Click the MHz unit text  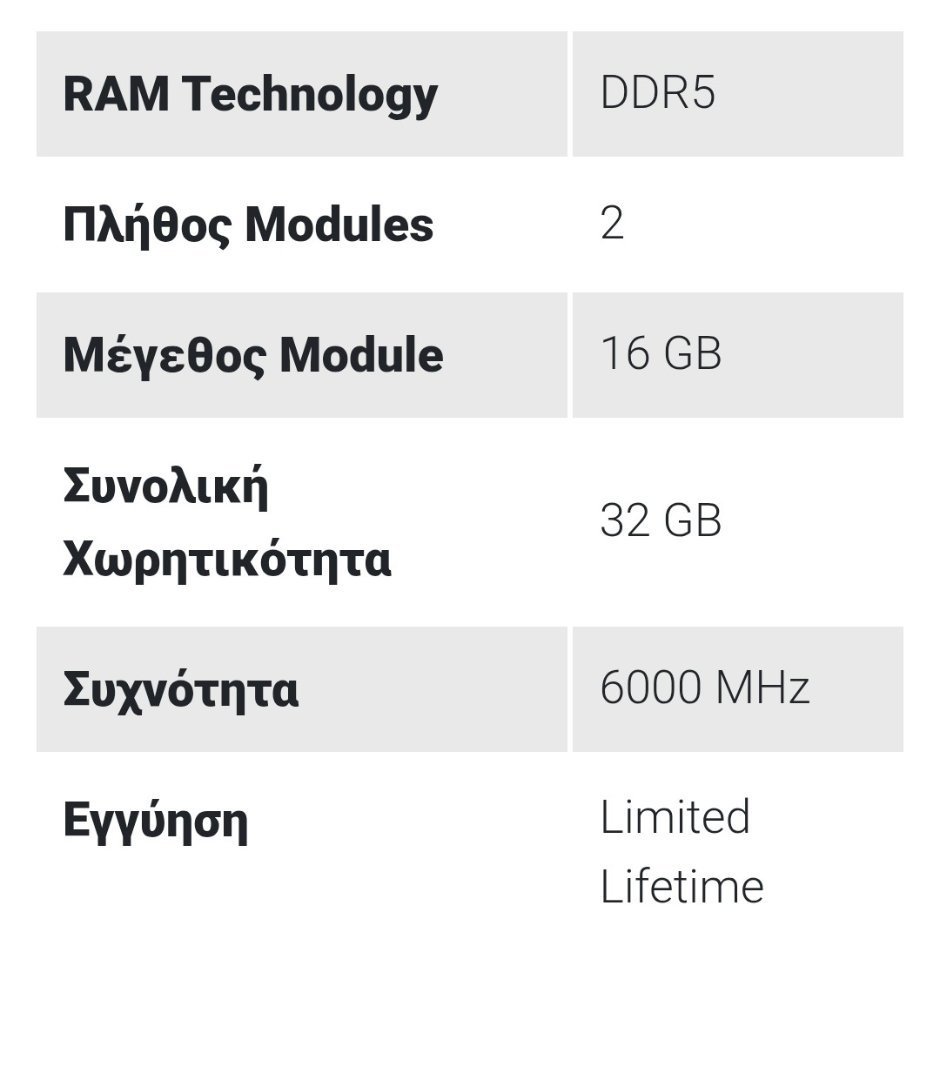point(763,687)
